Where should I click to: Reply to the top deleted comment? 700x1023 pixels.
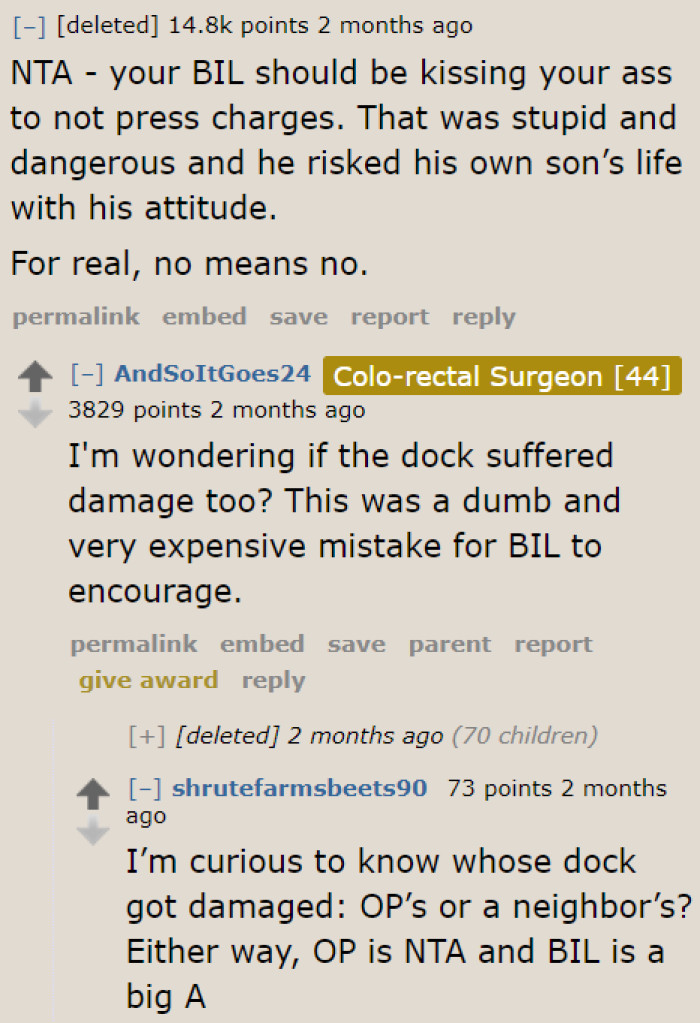pos(483,317)
